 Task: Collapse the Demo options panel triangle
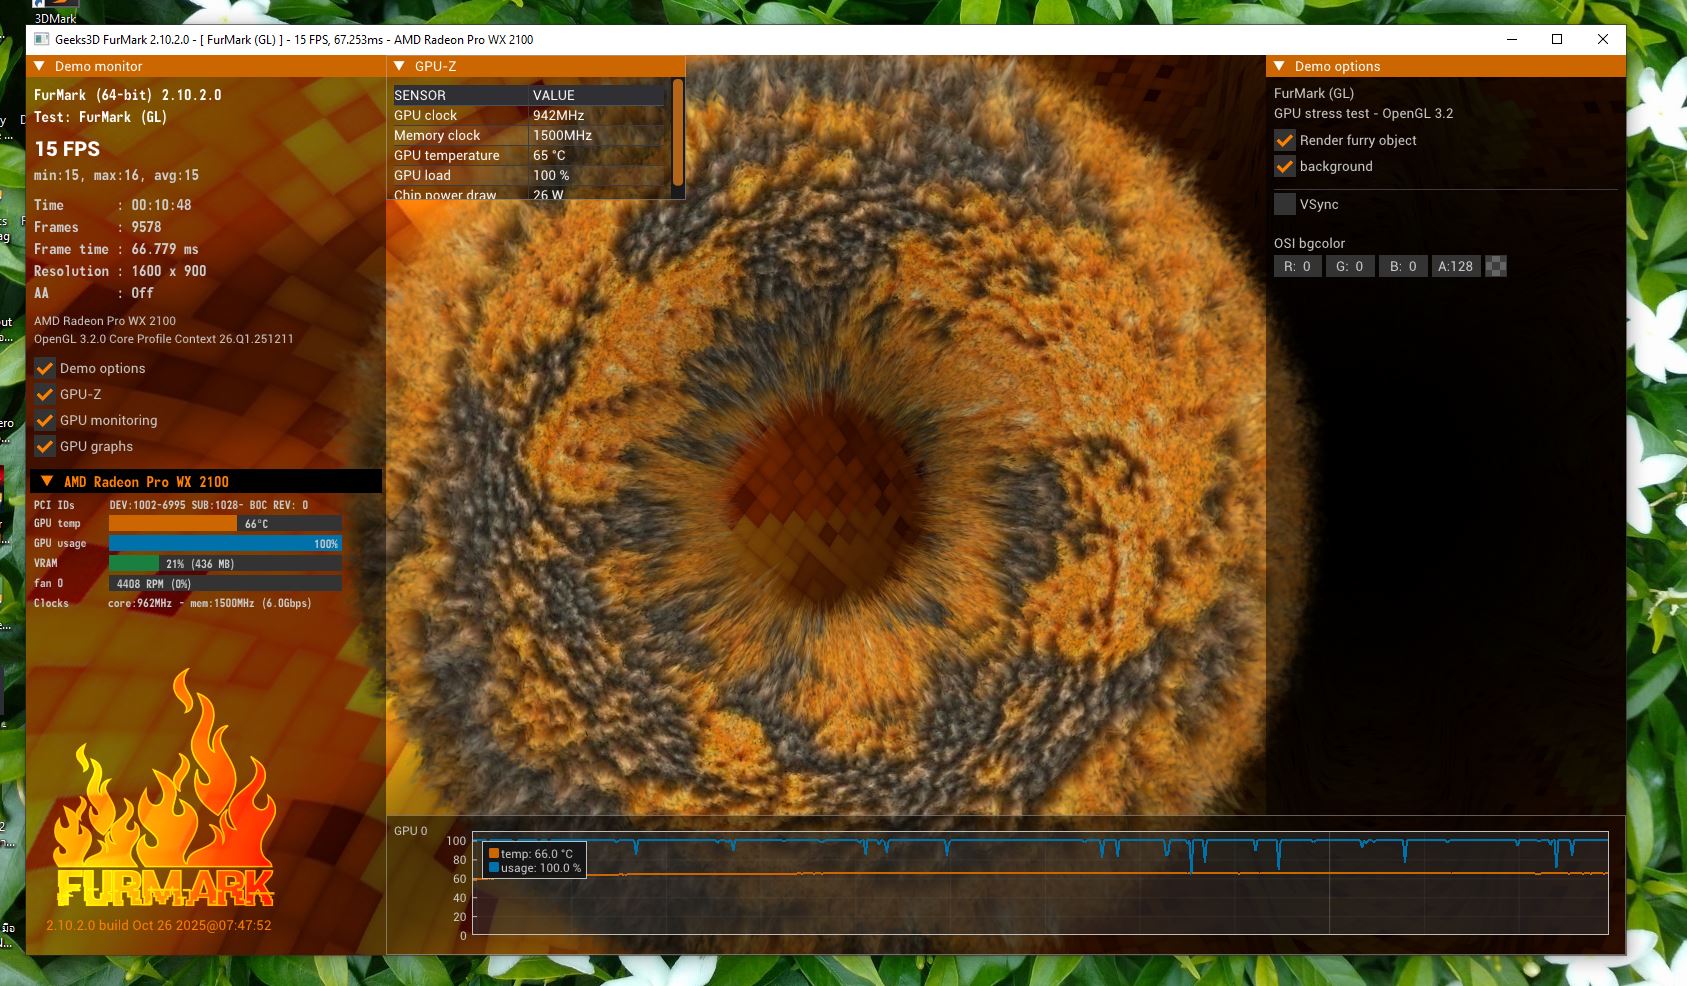click(x=1279, y=66)
